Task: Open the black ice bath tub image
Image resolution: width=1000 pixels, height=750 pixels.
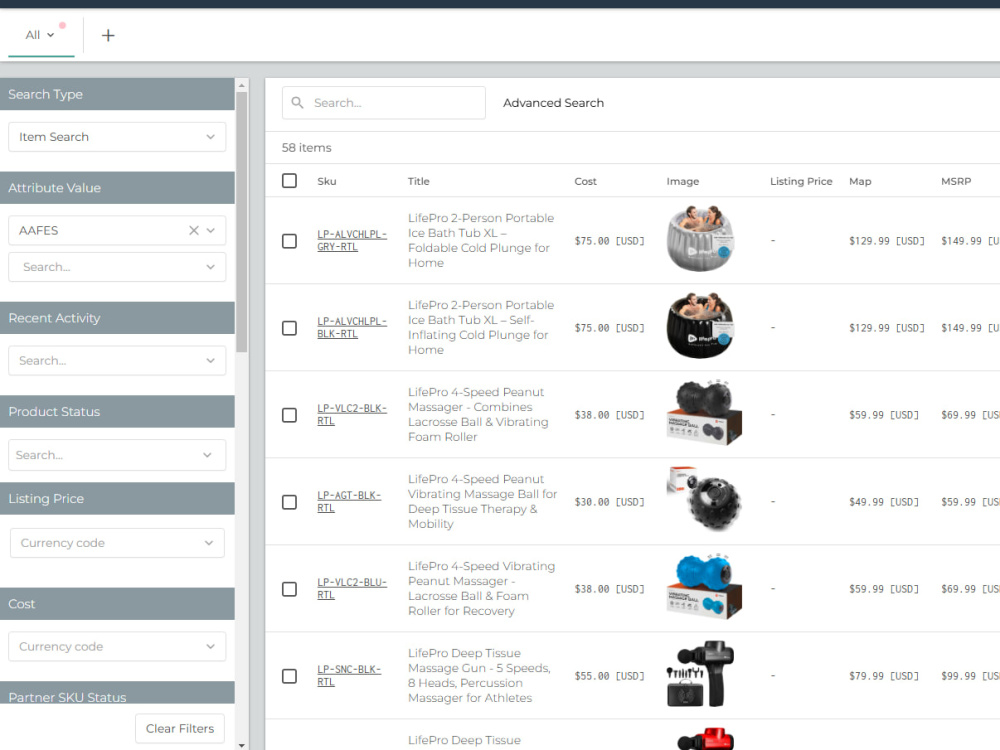Action: coord(701,326)
